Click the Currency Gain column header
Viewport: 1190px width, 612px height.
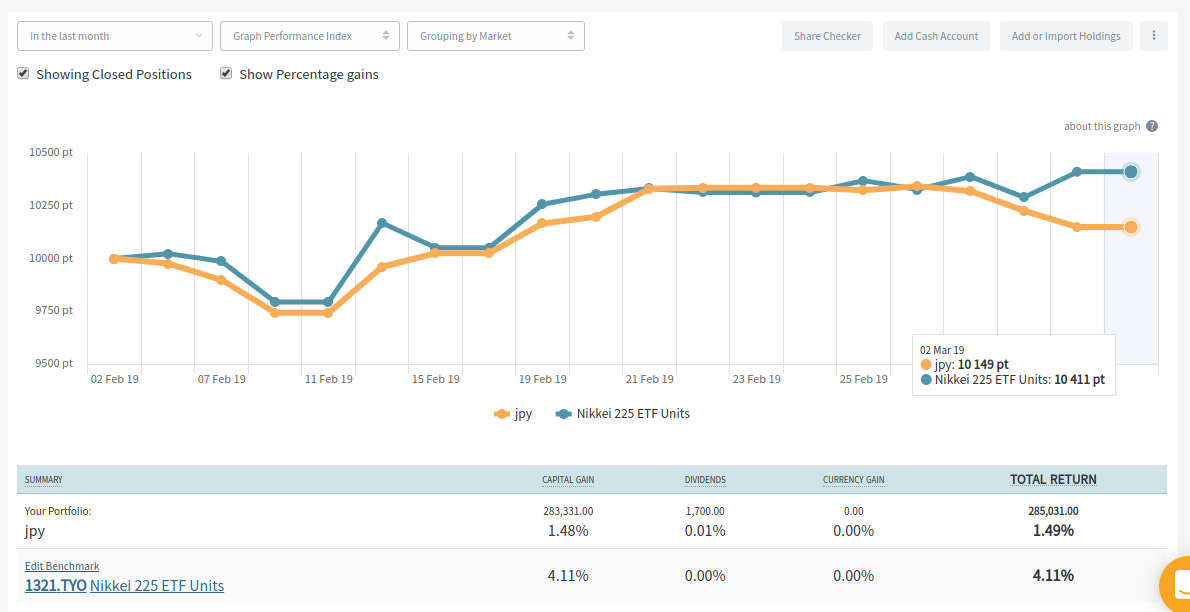click(853, 480)
